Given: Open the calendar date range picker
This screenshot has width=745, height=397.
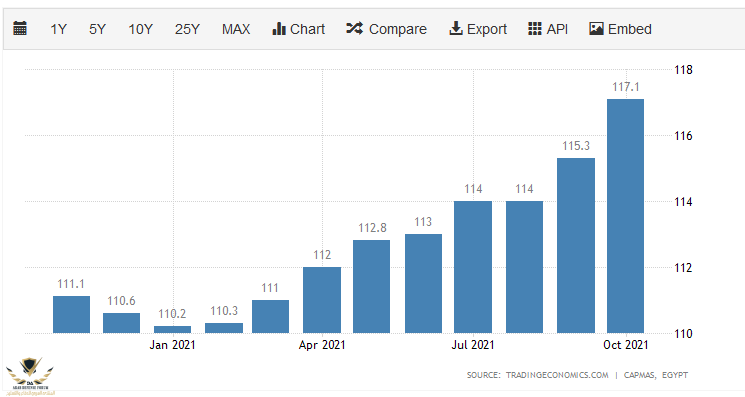Looking at the screenshot, I should click(x=20, y=29).
